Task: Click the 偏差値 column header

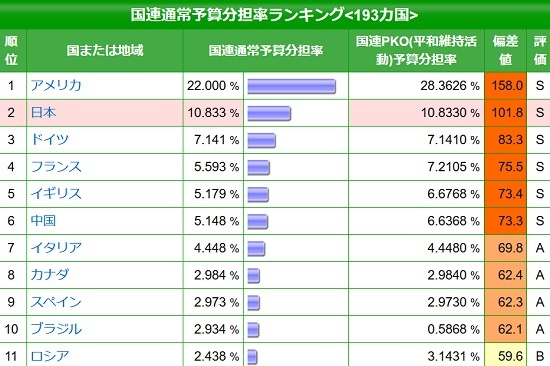Action: [505, 51]
